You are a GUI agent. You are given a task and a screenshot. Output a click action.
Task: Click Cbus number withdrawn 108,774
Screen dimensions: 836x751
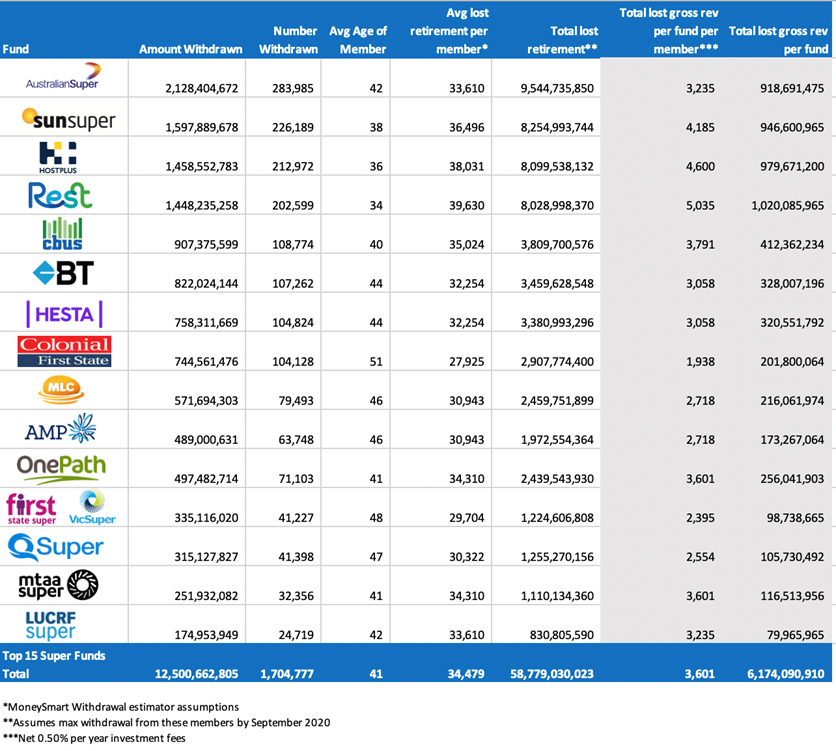[293, 245]
